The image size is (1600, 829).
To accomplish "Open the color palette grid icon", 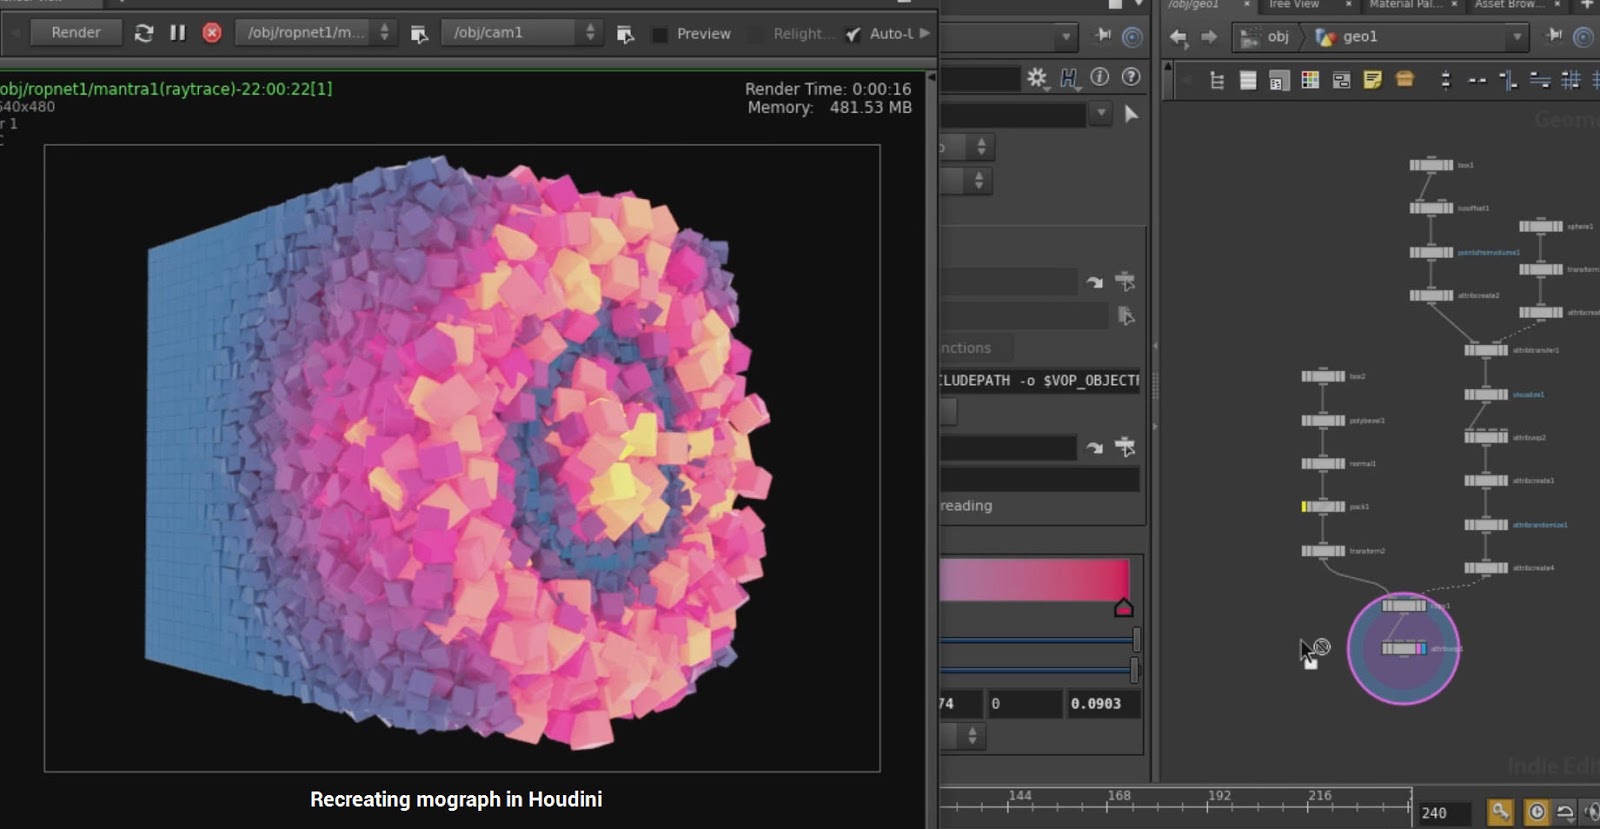I will pyautogui.click(x=1310, y=80).
